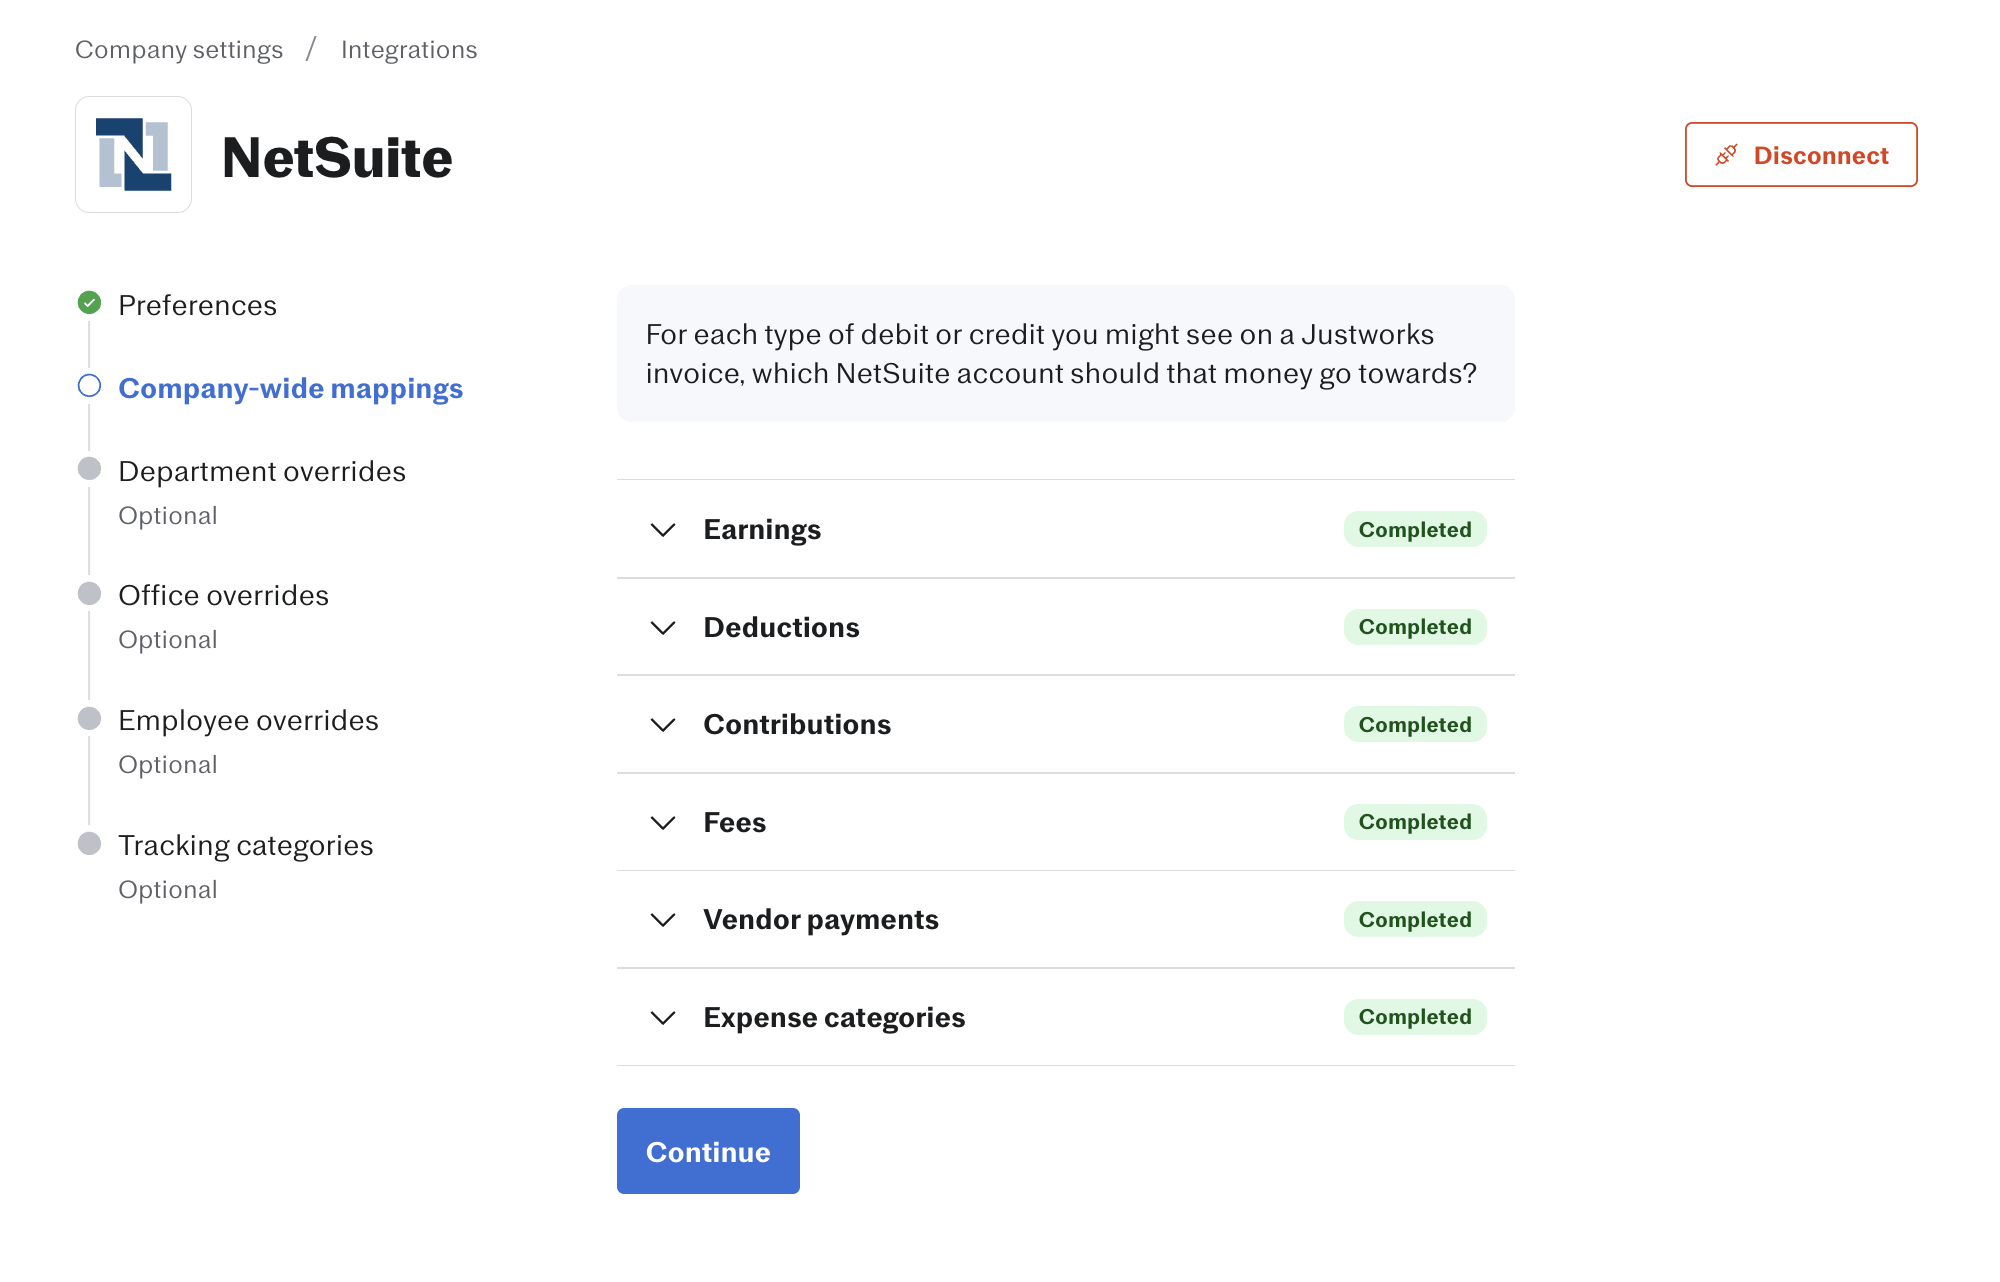Click the Office overrides step dot
2000x1282 pixels.
pos(89,594)
